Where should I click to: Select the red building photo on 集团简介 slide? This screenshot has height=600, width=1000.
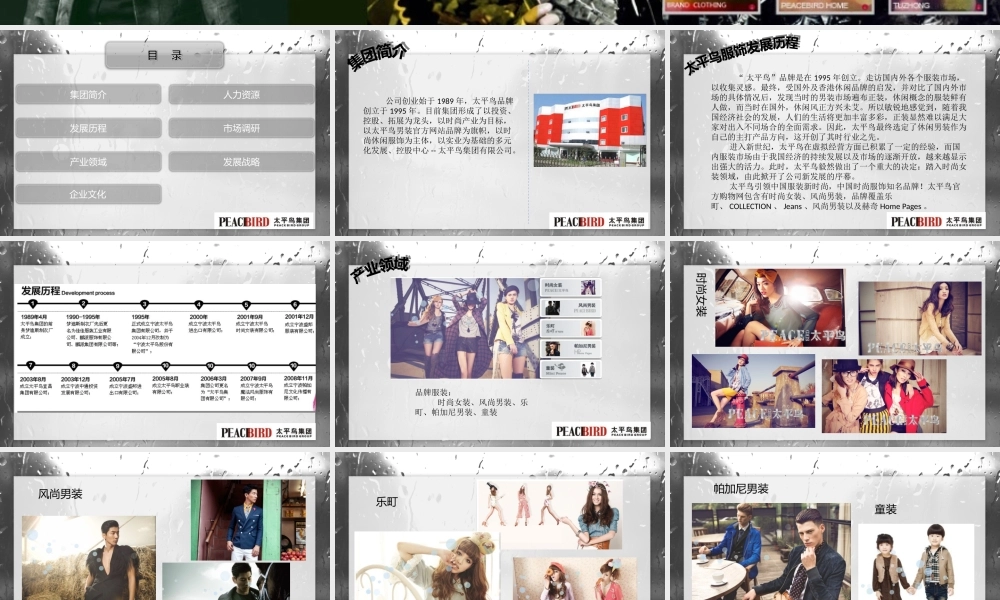(x=590, y=130)
